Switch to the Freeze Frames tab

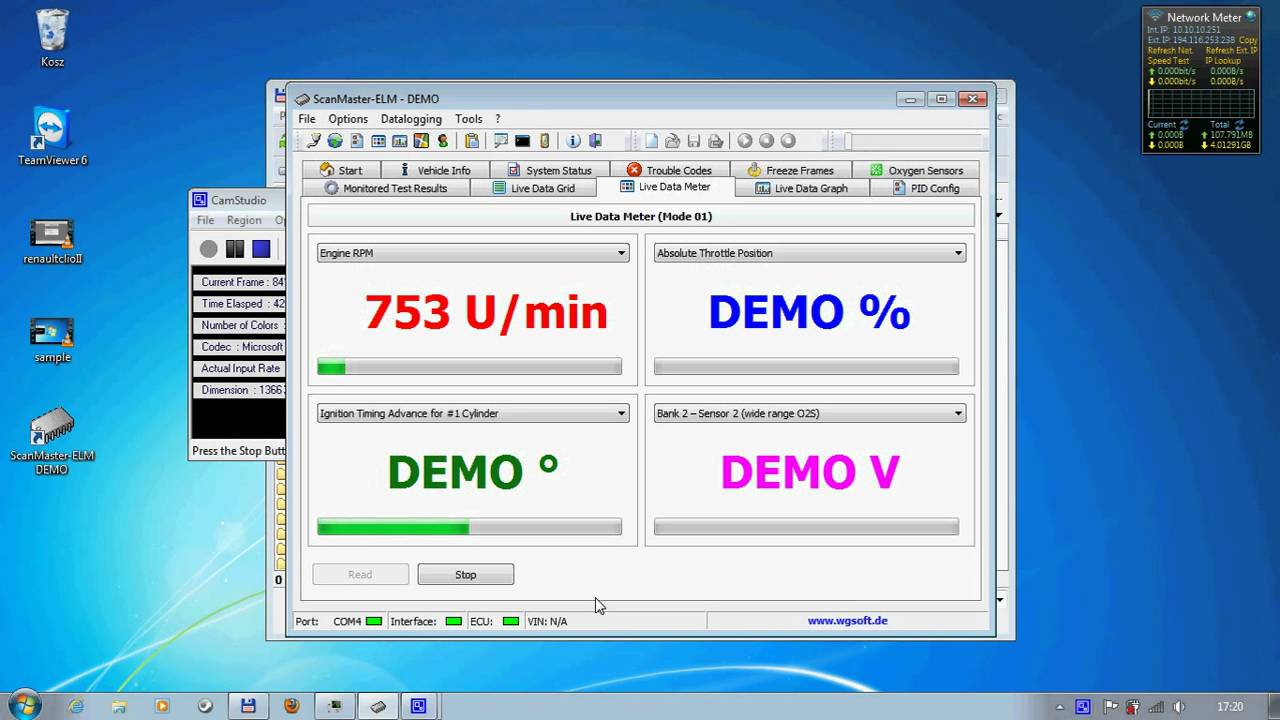point(790,170)
